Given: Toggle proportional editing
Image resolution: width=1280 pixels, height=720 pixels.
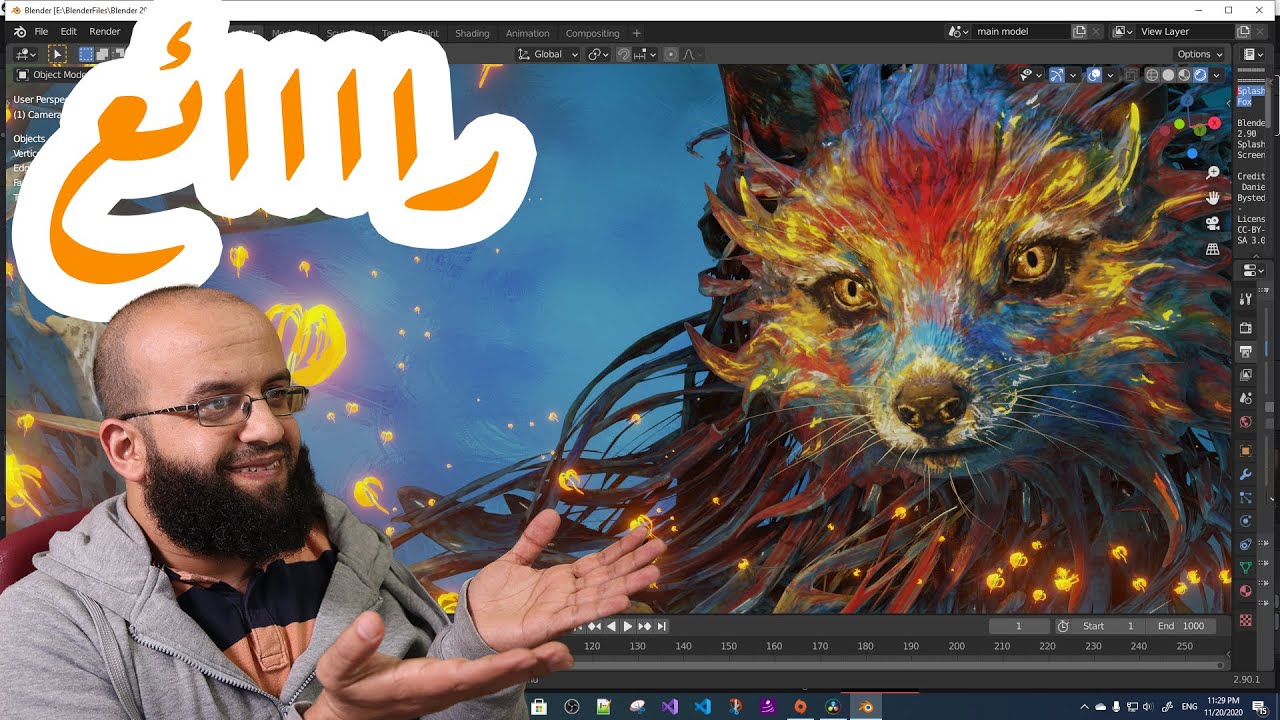Looking at the screenshot, I should click(671, 54).
